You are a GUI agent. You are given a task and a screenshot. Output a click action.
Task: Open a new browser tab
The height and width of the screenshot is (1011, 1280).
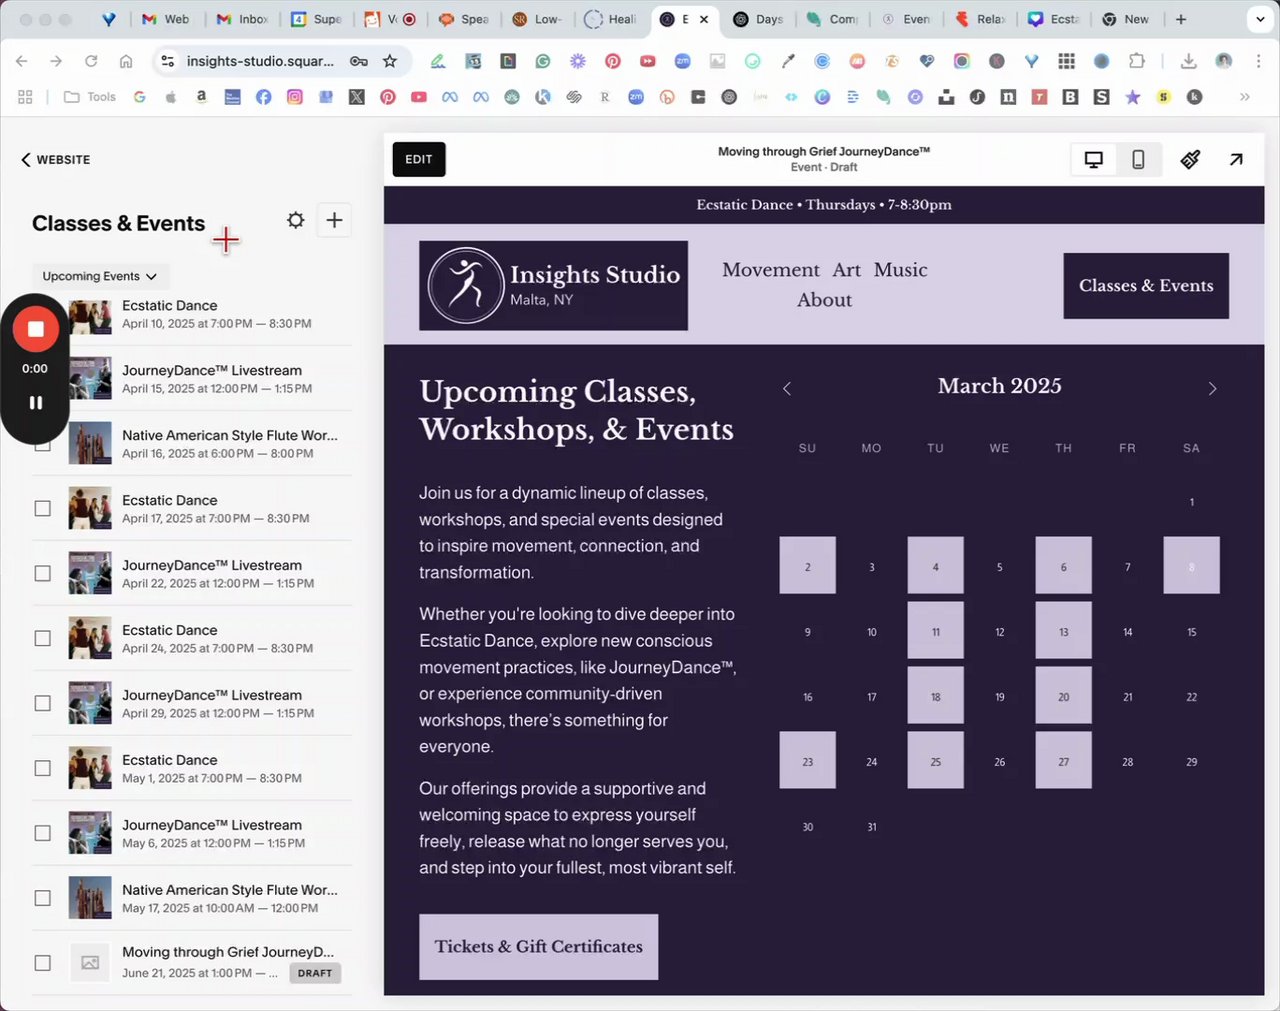click(x=1181, y=19)
